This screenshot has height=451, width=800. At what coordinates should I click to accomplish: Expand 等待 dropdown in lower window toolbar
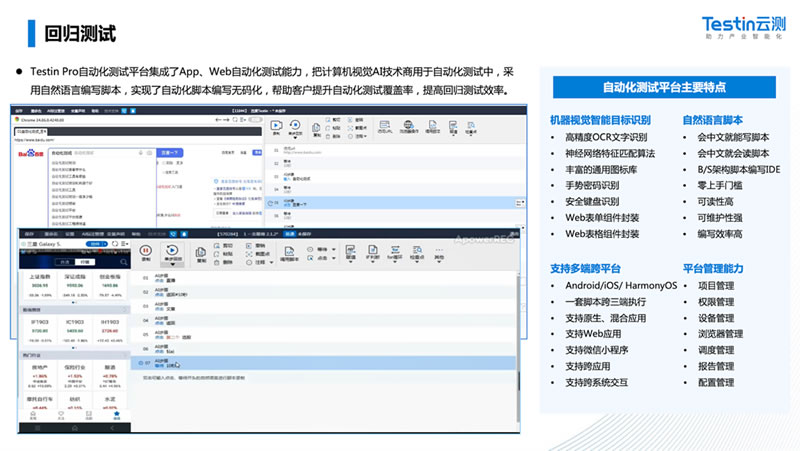tap(334, 249)
